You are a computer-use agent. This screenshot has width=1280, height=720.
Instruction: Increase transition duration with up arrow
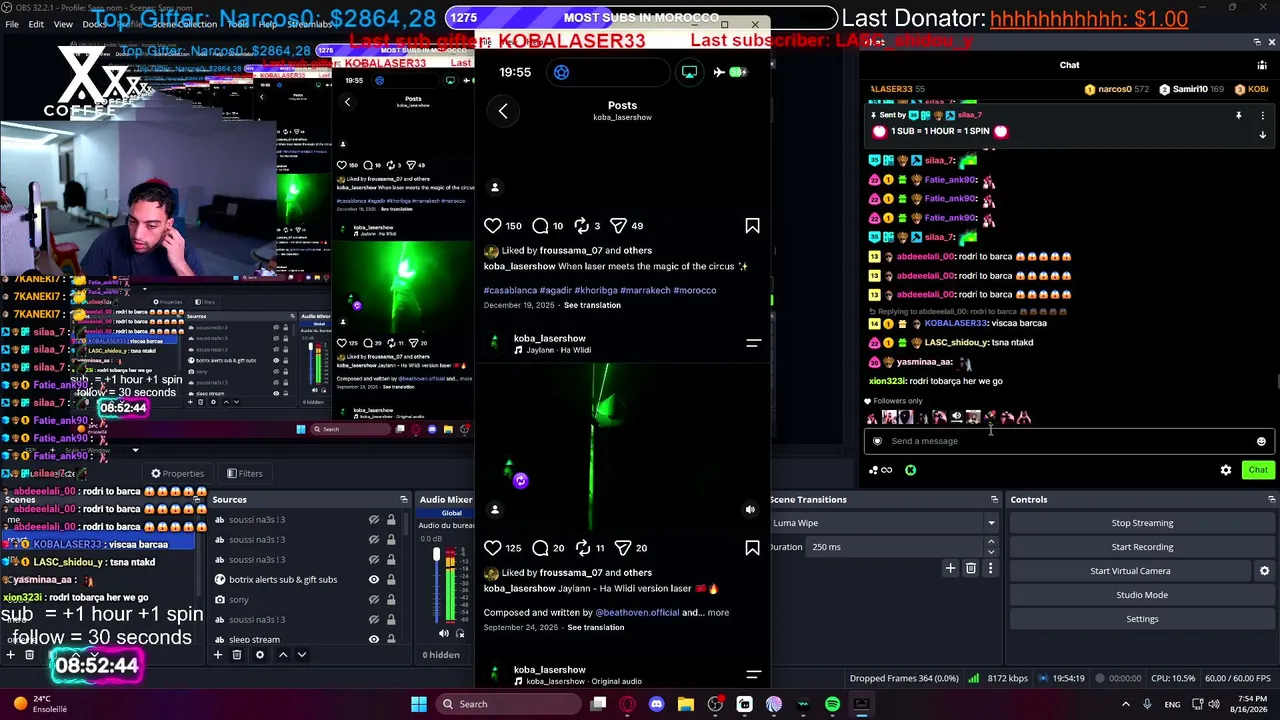(x=991, y=542)
